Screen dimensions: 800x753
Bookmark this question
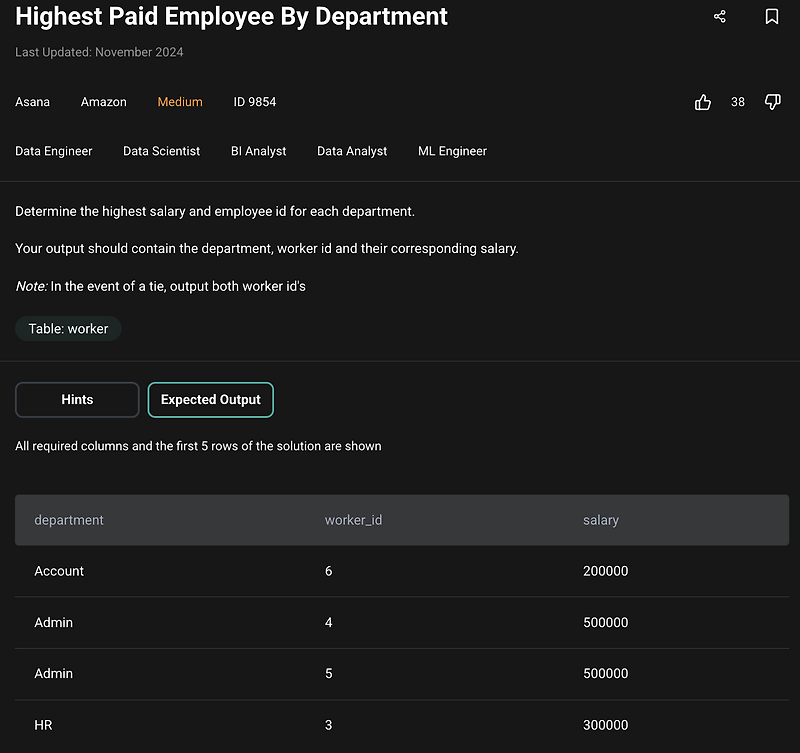tap(771, 16)
